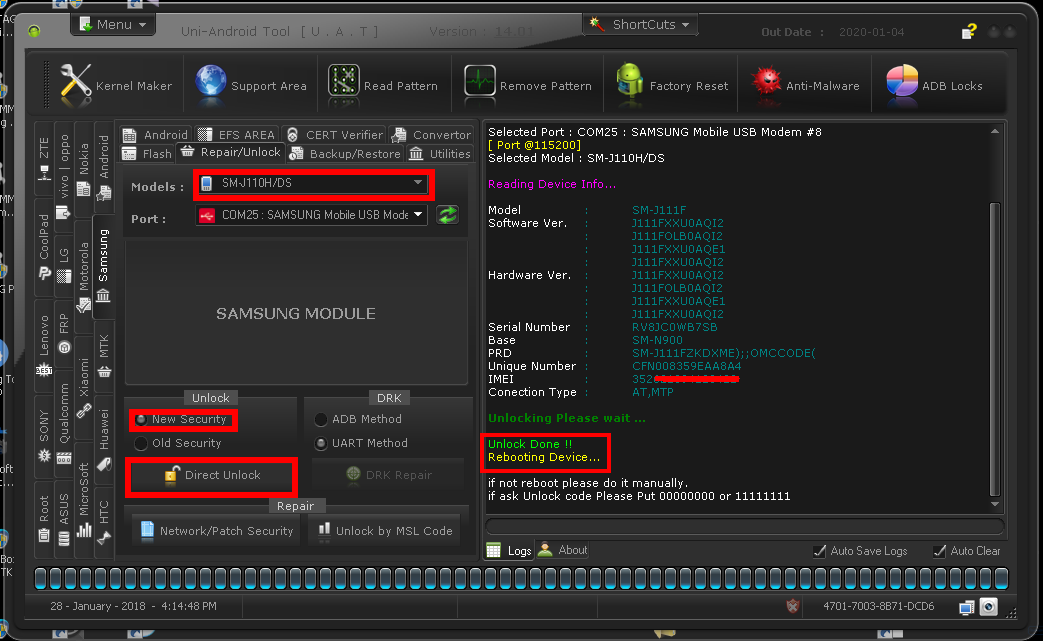
Task: Click Network/Patch Security button
Action: click(x=217, y=531)
